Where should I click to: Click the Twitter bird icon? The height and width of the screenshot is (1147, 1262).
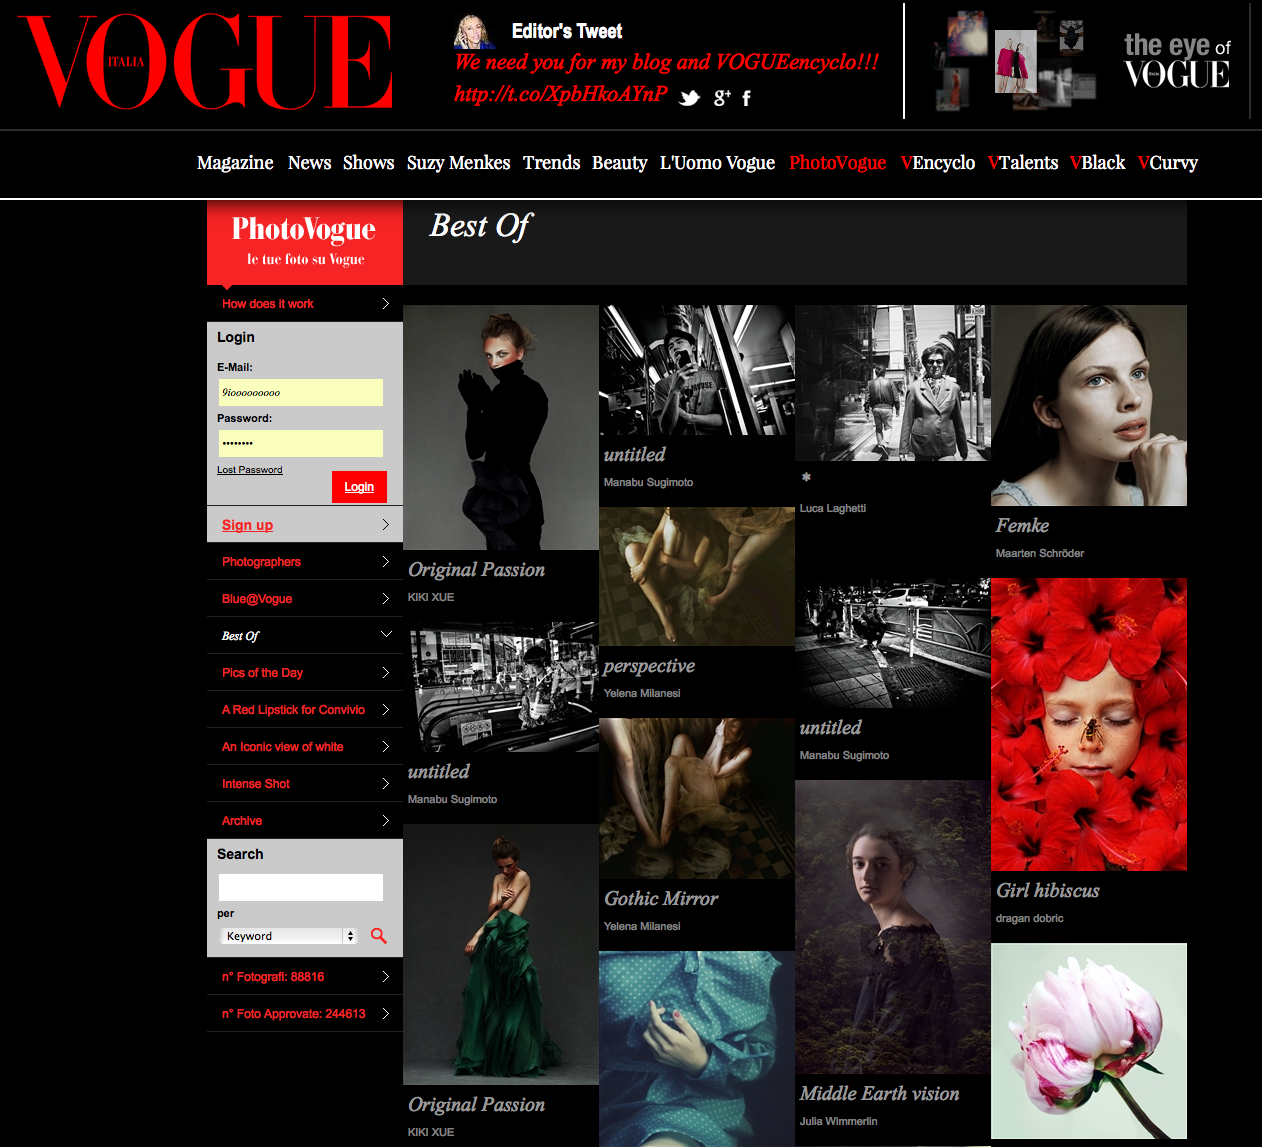pos(689,97)
